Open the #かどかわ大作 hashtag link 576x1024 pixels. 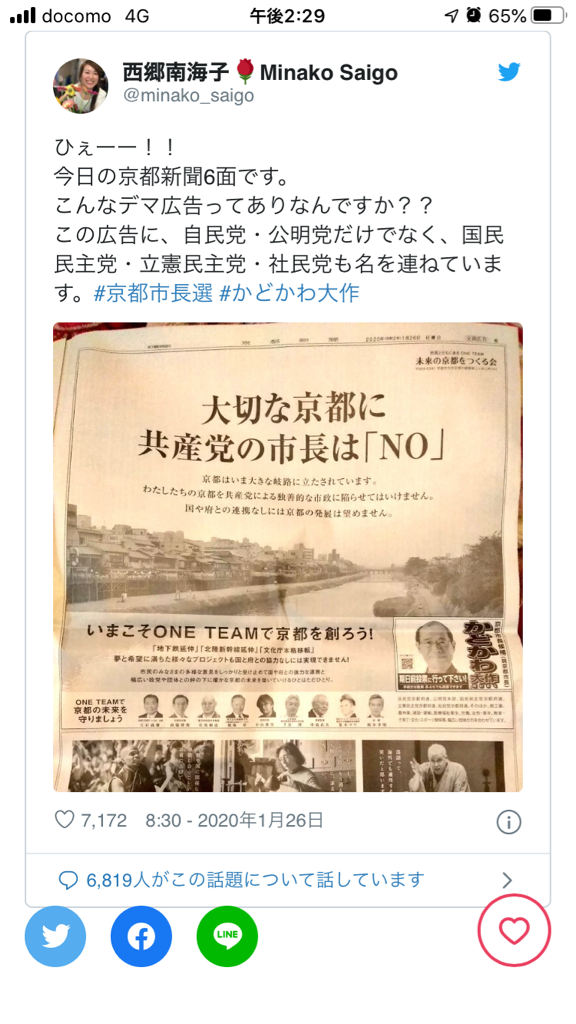[289, 293]
